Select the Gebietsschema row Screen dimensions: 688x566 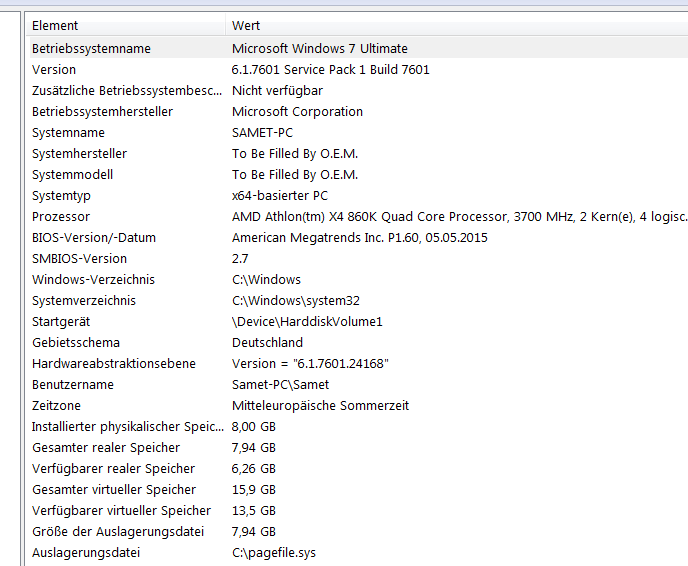point(359,343)
